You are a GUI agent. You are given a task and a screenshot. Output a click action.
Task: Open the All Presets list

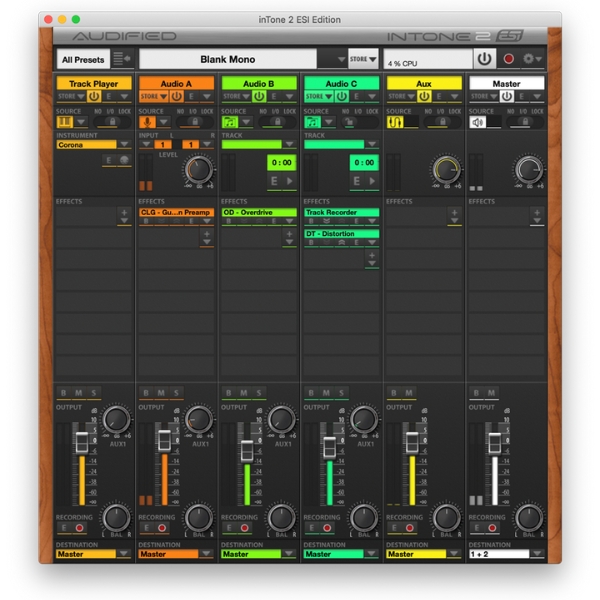pos(82,59)
